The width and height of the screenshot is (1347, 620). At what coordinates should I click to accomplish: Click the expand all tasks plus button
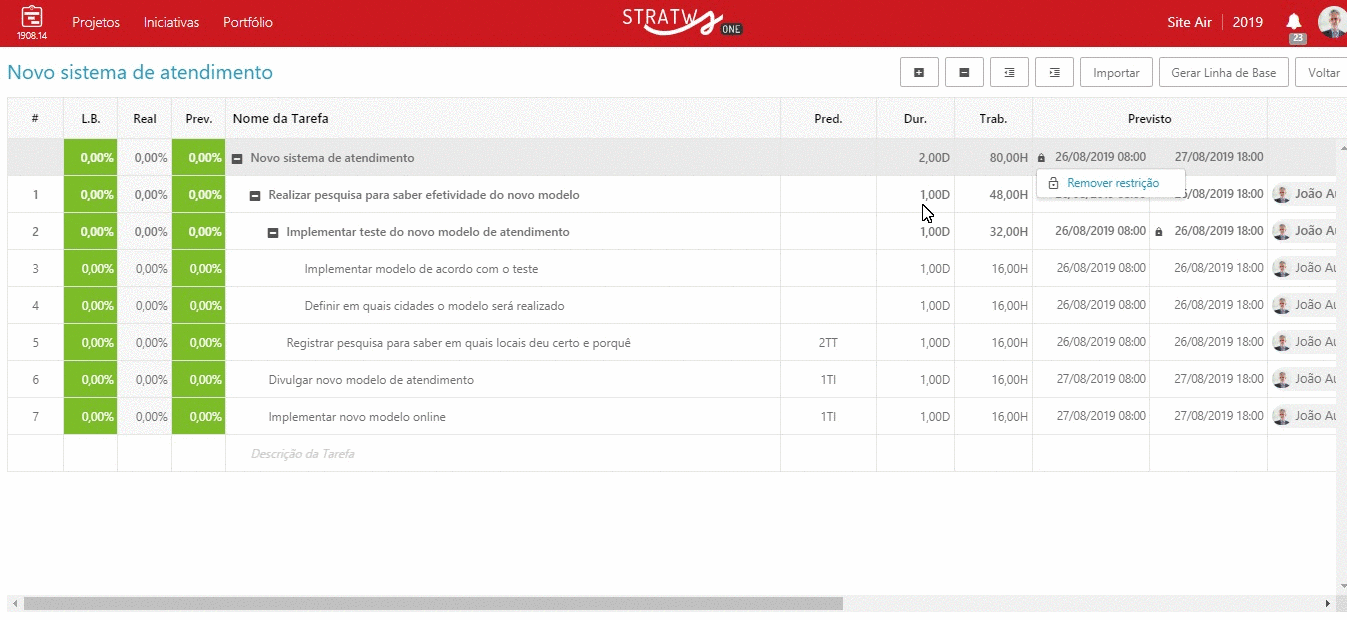point(918,73)
